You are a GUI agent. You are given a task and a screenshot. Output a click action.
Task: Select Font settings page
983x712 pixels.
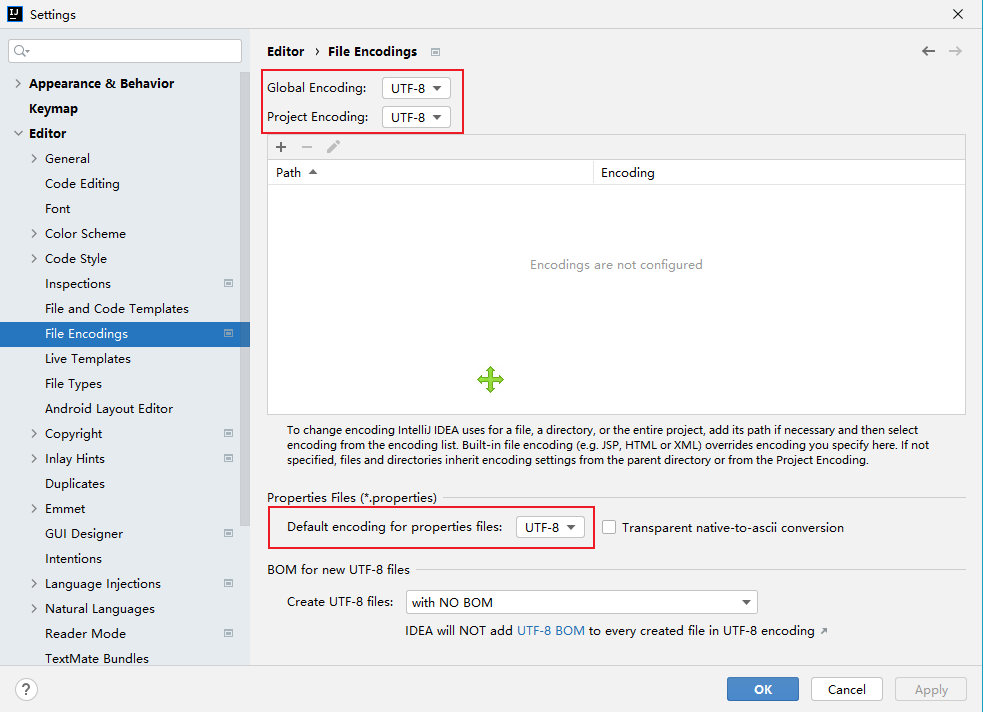click(58, 209)
